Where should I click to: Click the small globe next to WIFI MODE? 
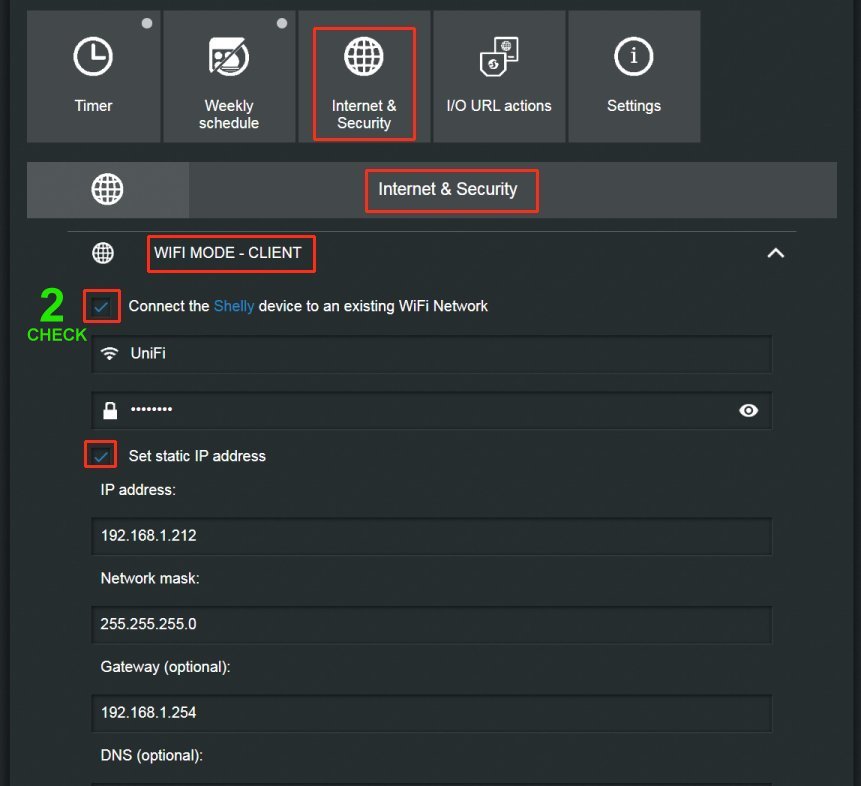[x=103, y=253]
